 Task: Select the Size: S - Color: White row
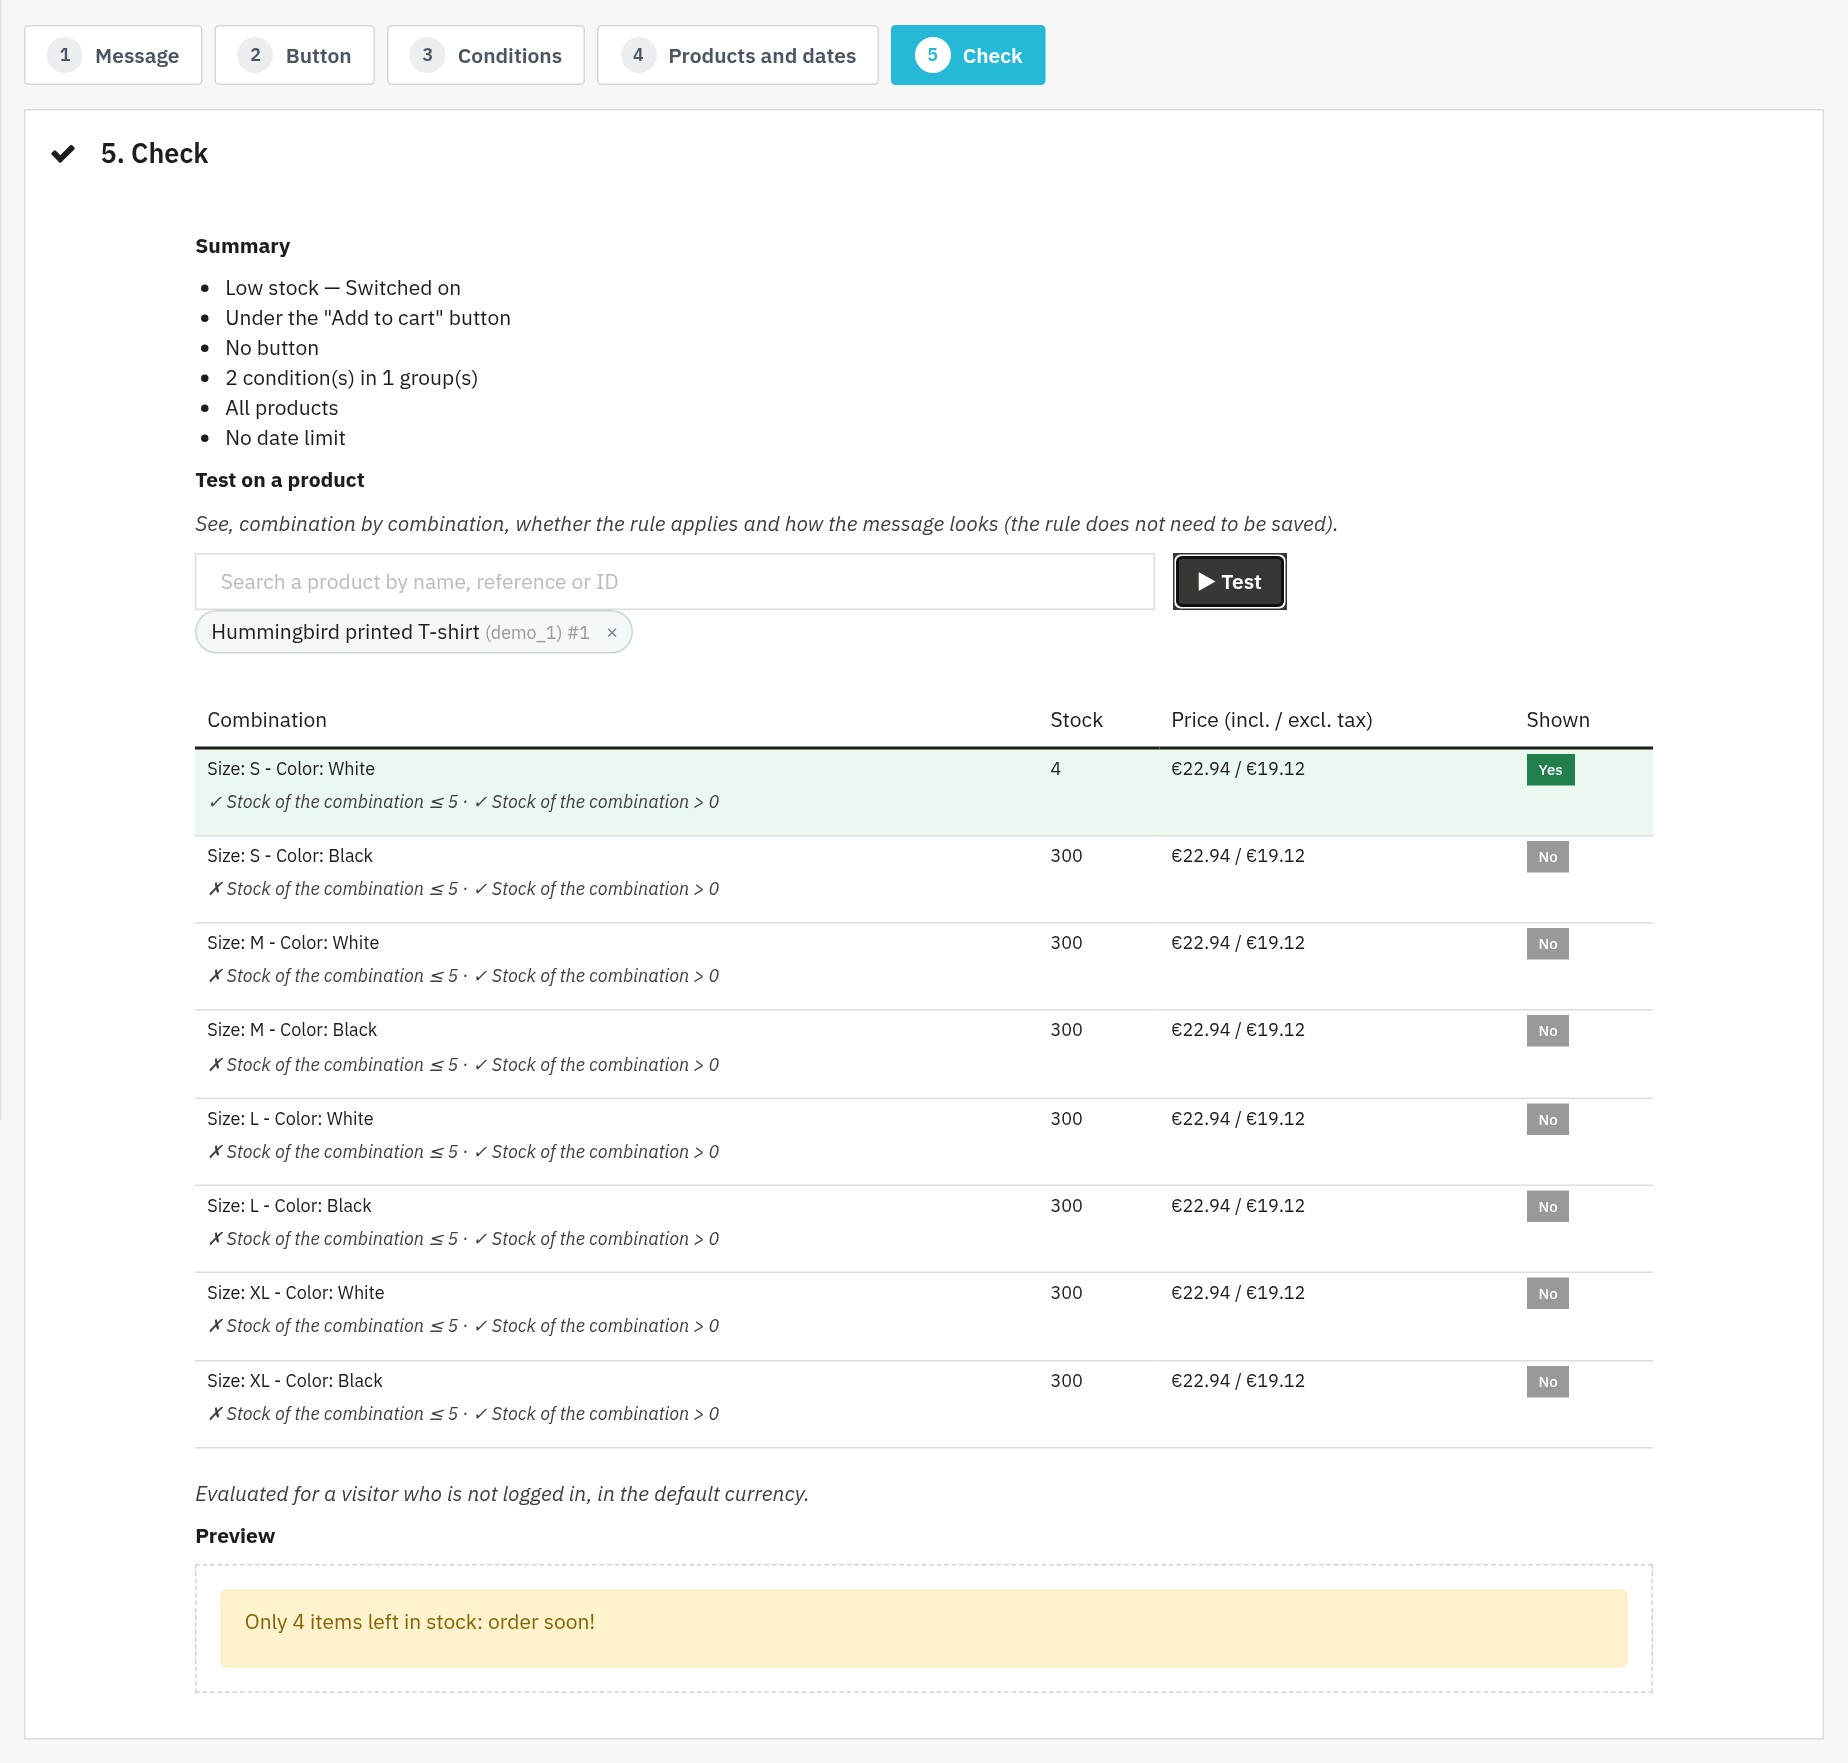(923, 792)
